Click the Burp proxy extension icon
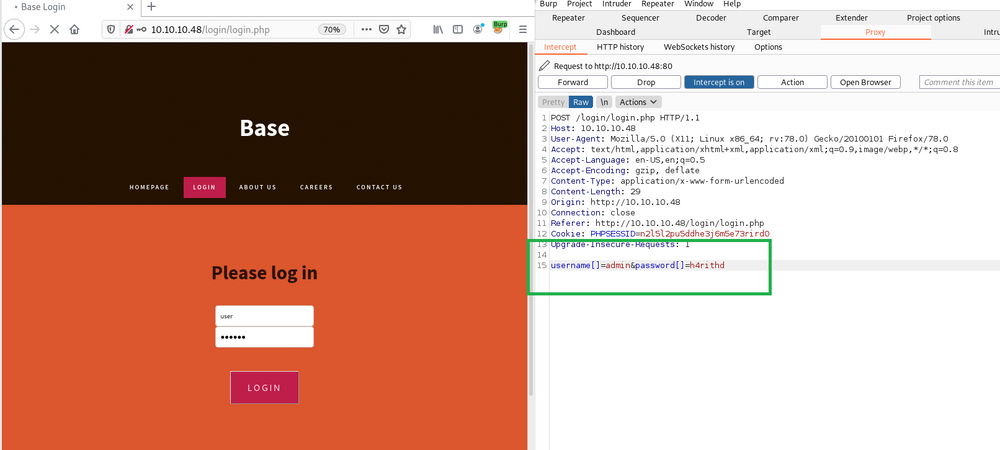Viewport: 1000px width, 450px height. tap(499, 28)
